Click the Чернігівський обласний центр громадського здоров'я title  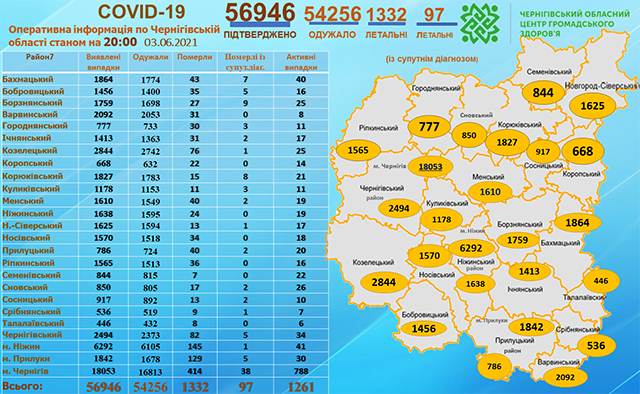coord(574,24)
